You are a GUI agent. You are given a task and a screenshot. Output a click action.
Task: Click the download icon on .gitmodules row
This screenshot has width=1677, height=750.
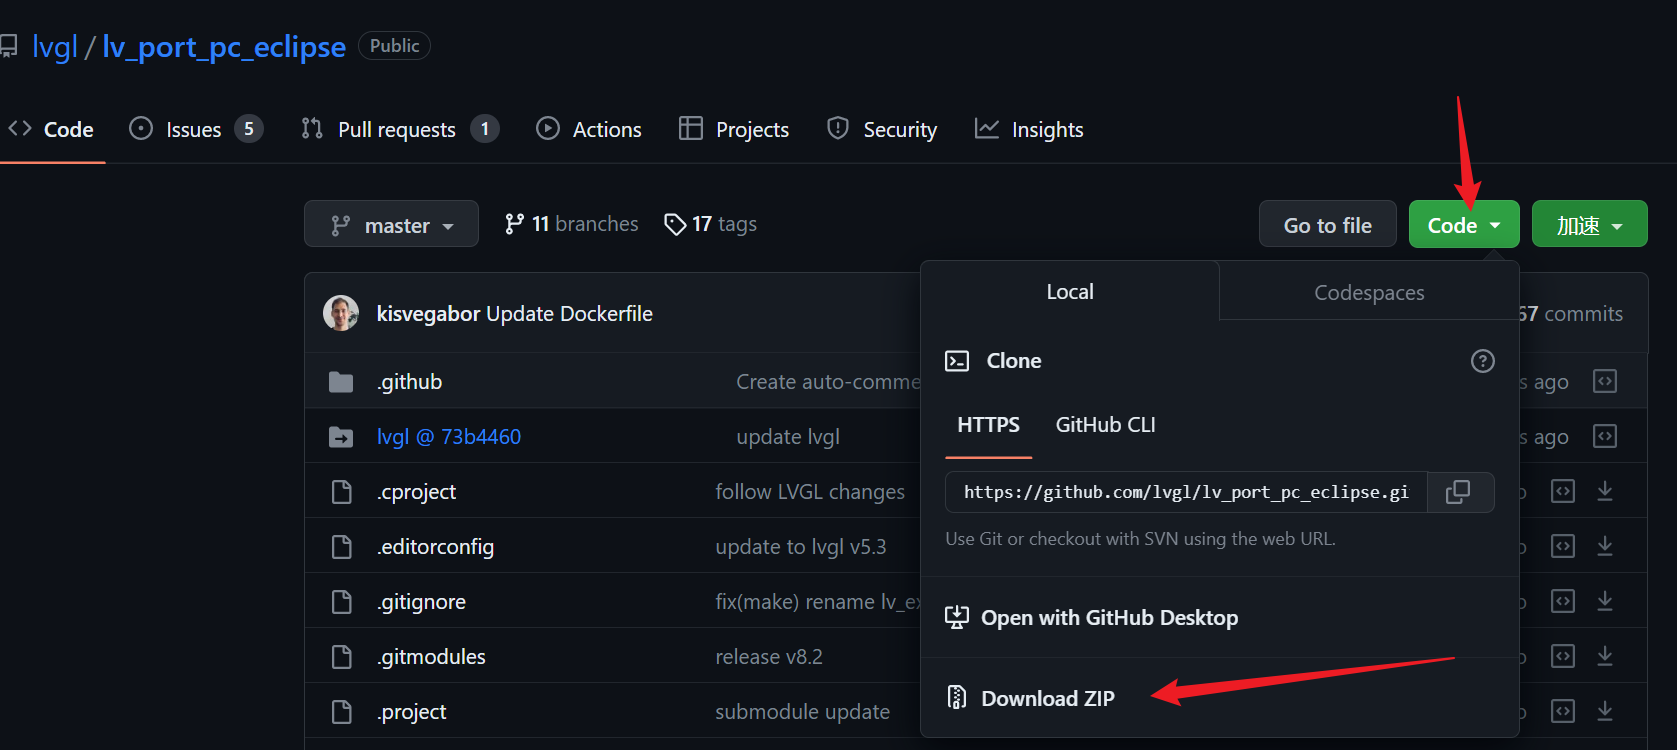click(x=1605, y=656)
